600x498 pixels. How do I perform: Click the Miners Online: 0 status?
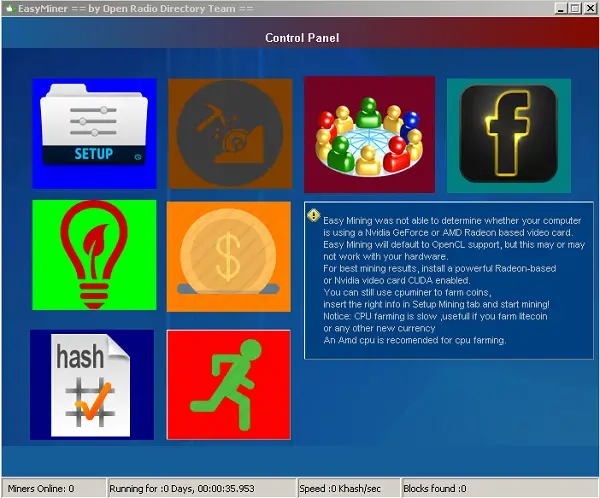pyautogui.click(x=54, y=488)
